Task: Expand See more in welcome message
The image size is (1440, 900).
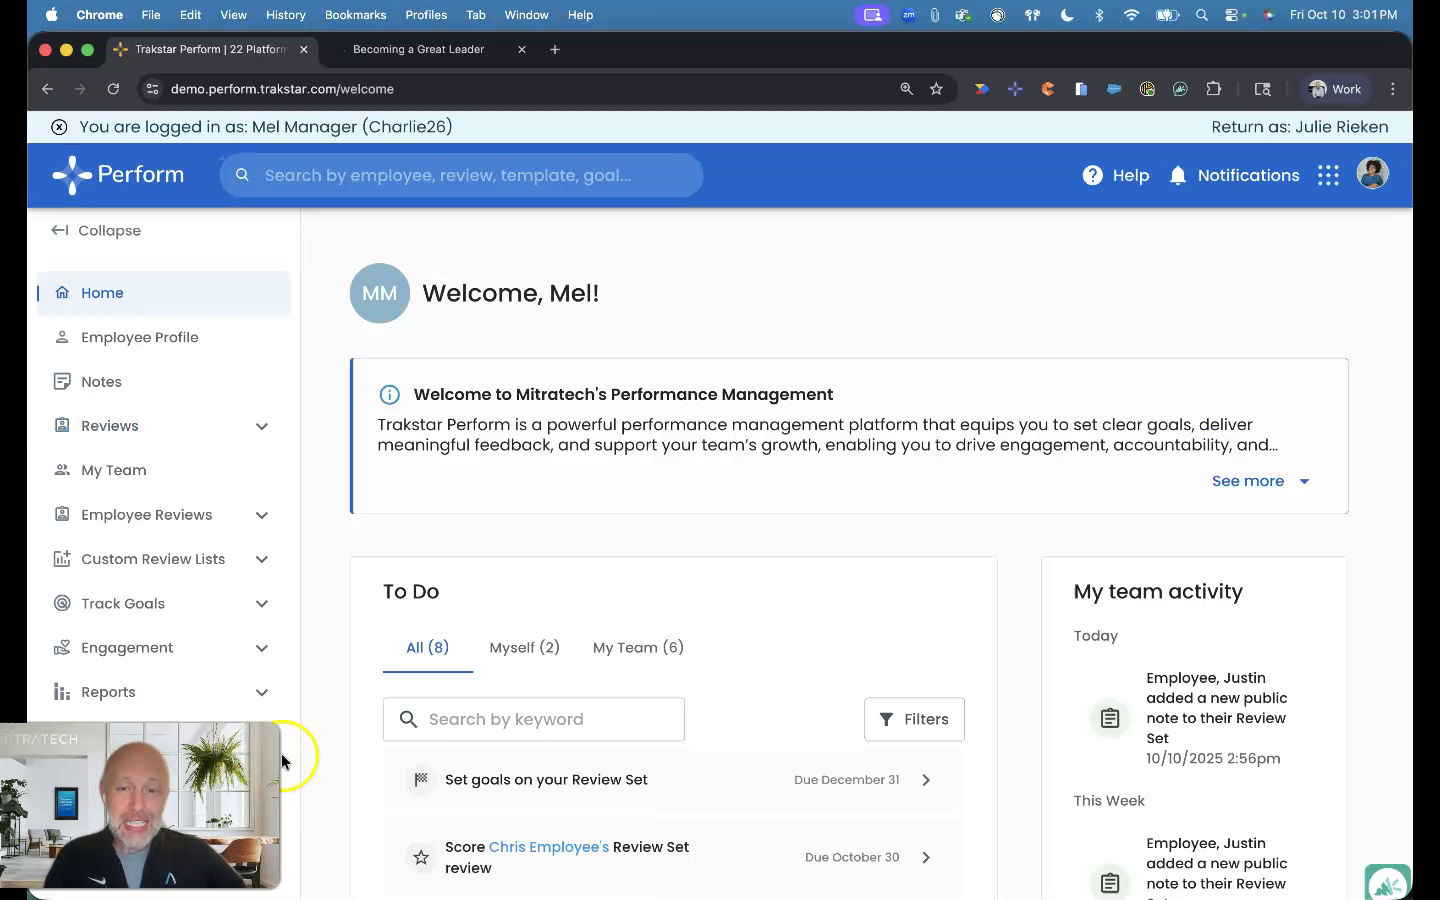Action: (x=1260, y=481)
